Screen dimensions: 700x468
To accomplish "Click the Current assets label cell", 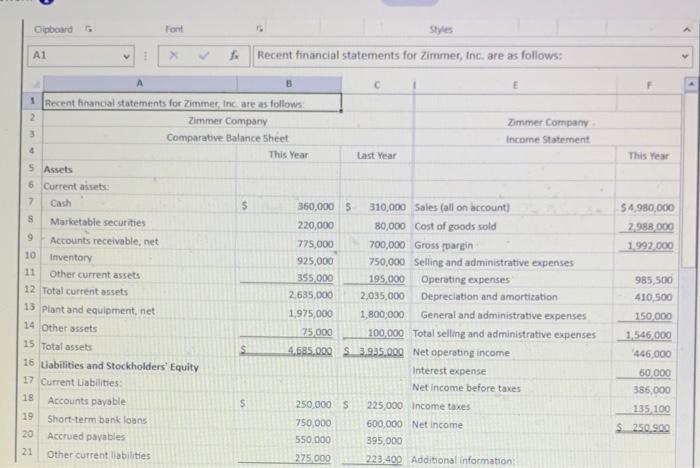I will [76, 187].
